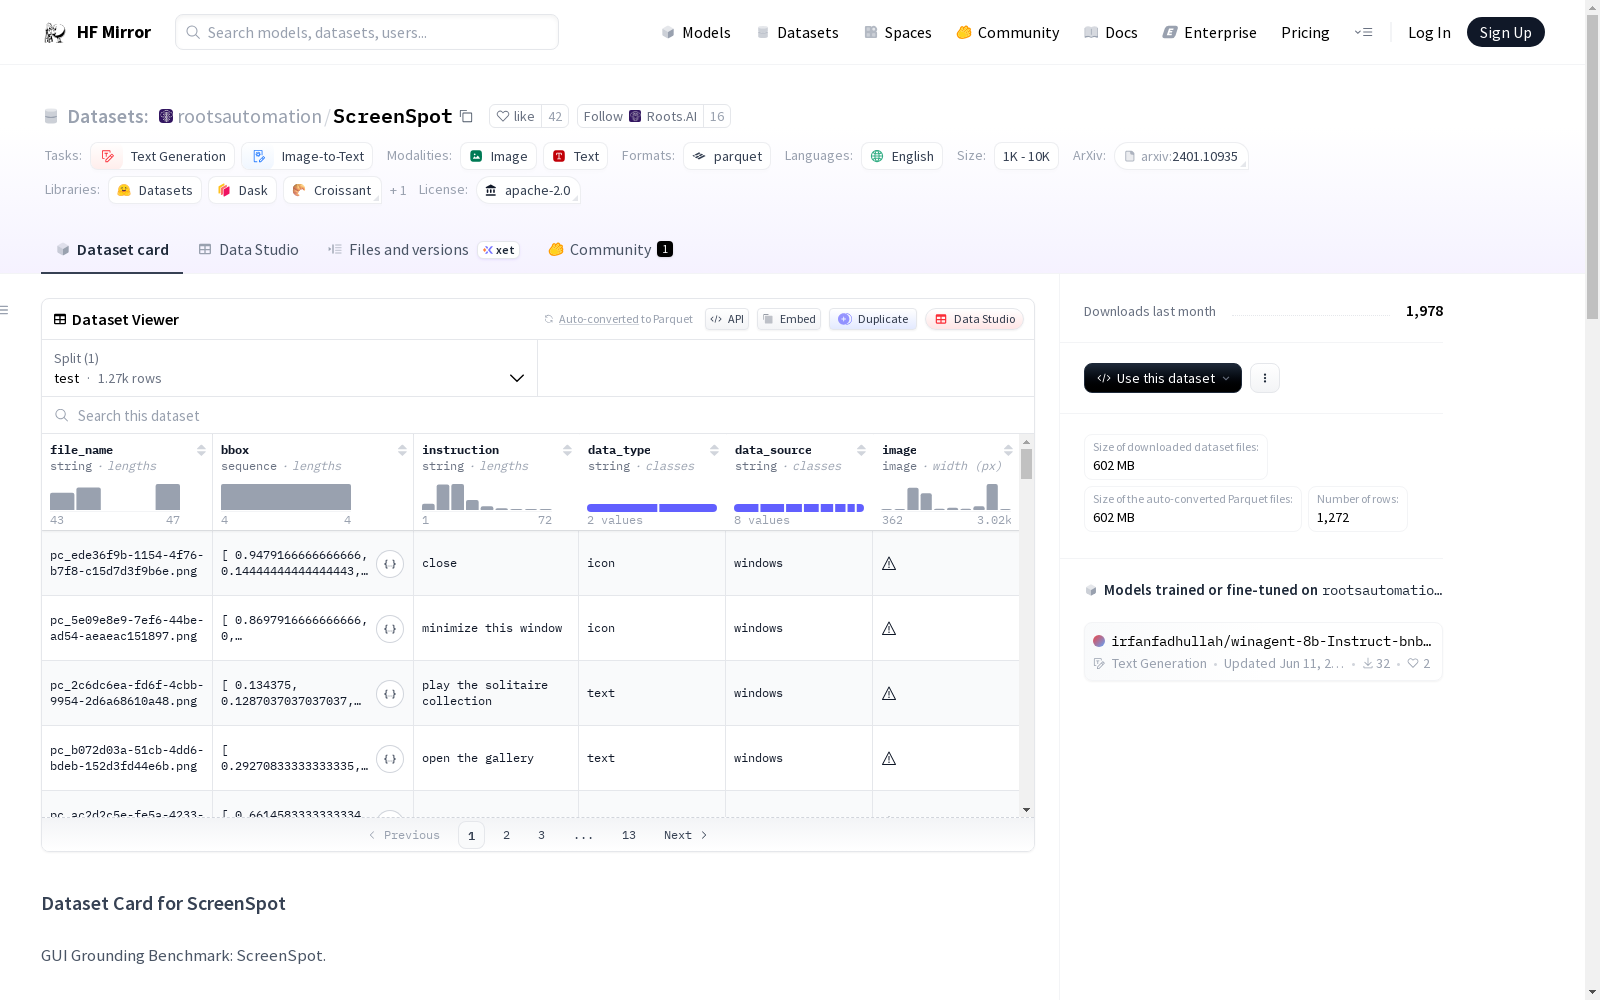This screenshot has height=1000, width=1600.
Task: Sort by the file_name column sort icon
Action: (201, 450)
